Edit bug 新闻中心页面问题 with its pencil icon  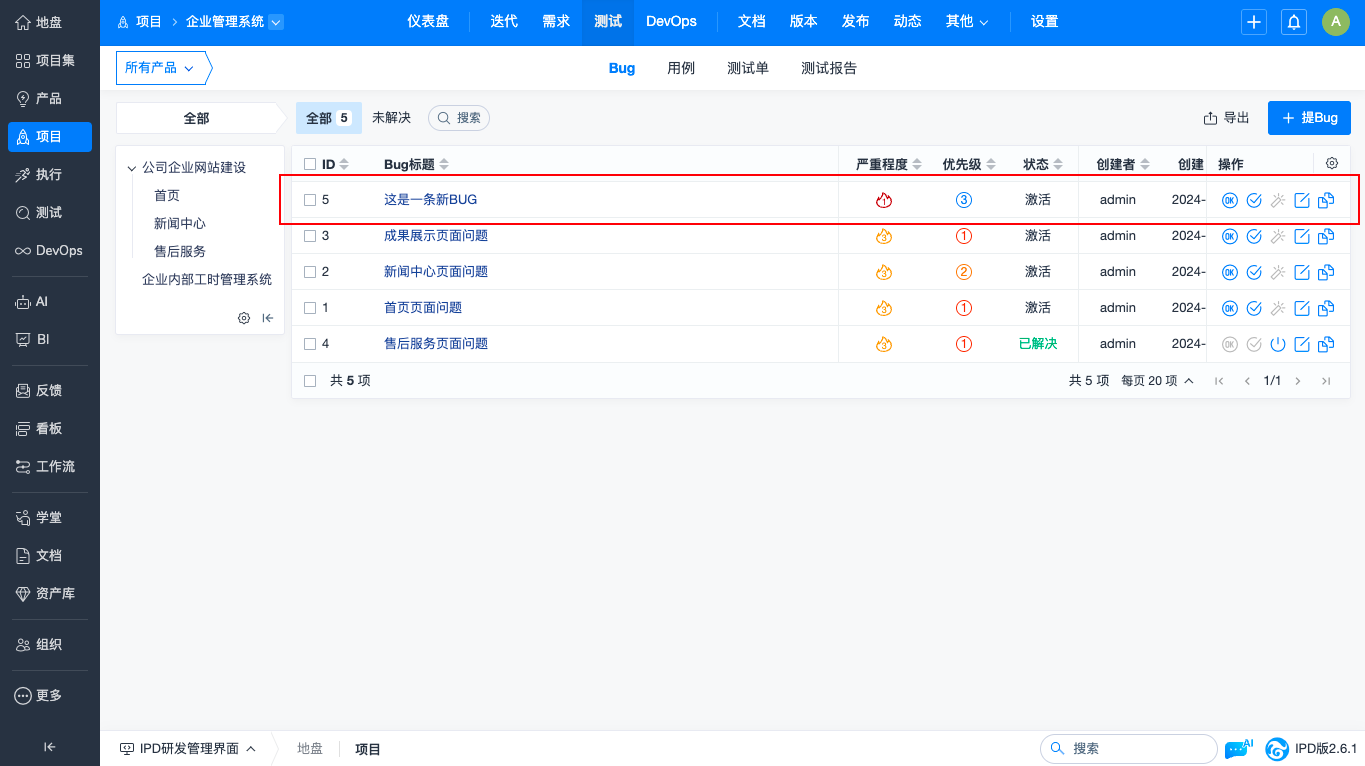click(1302, 272)
